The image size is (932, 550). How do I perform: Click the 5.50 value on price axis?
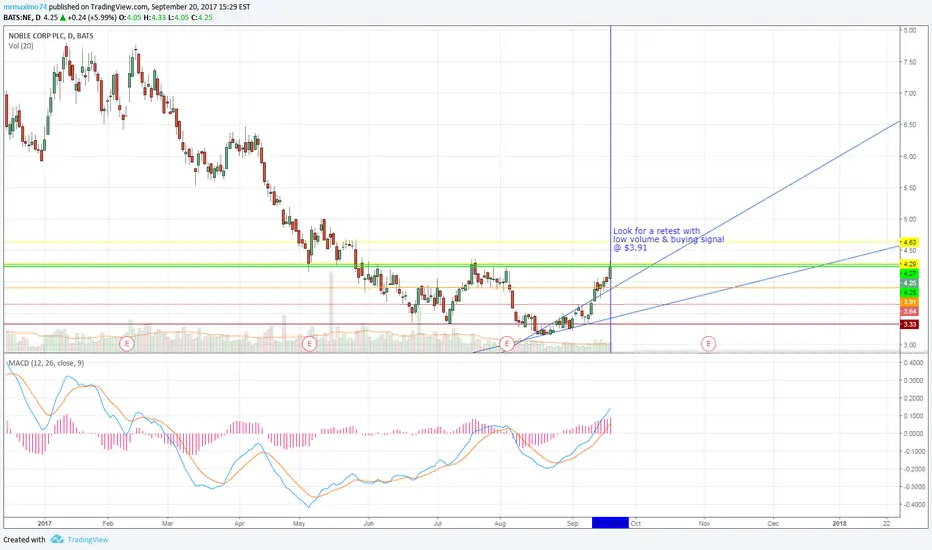[909, 188]
